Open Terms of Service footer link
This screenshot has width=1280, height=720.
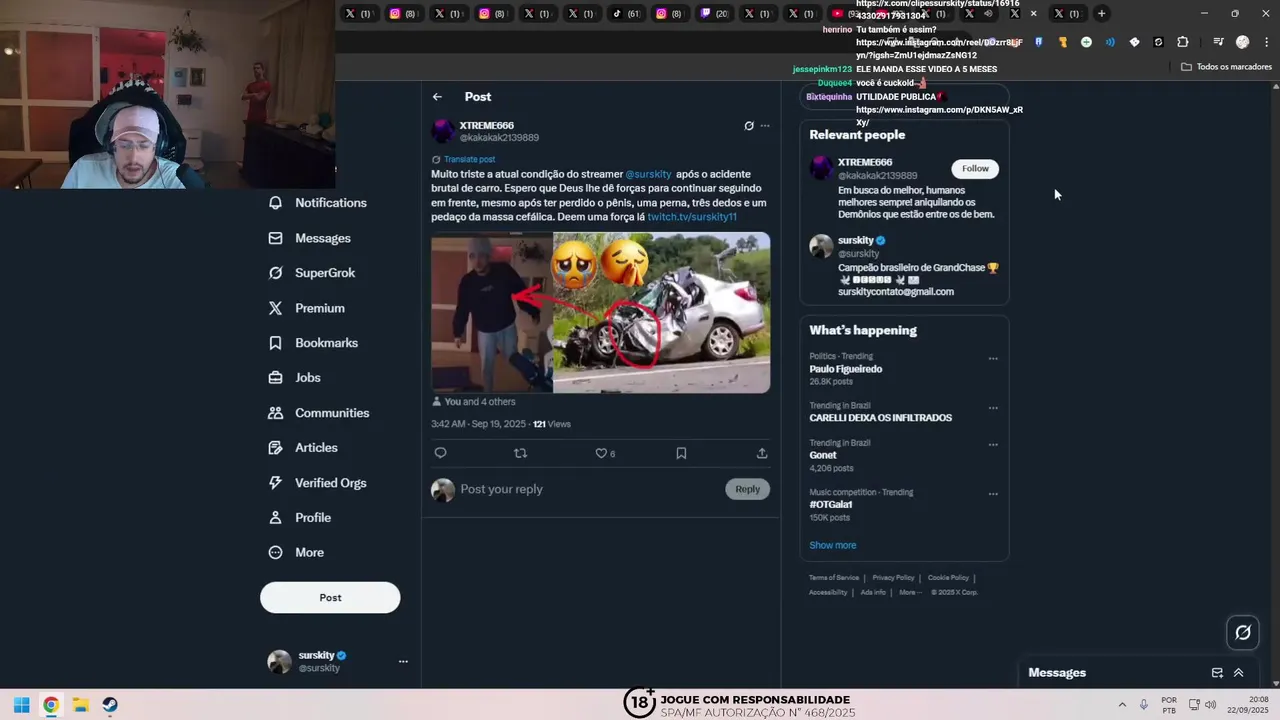click(834, 578)
